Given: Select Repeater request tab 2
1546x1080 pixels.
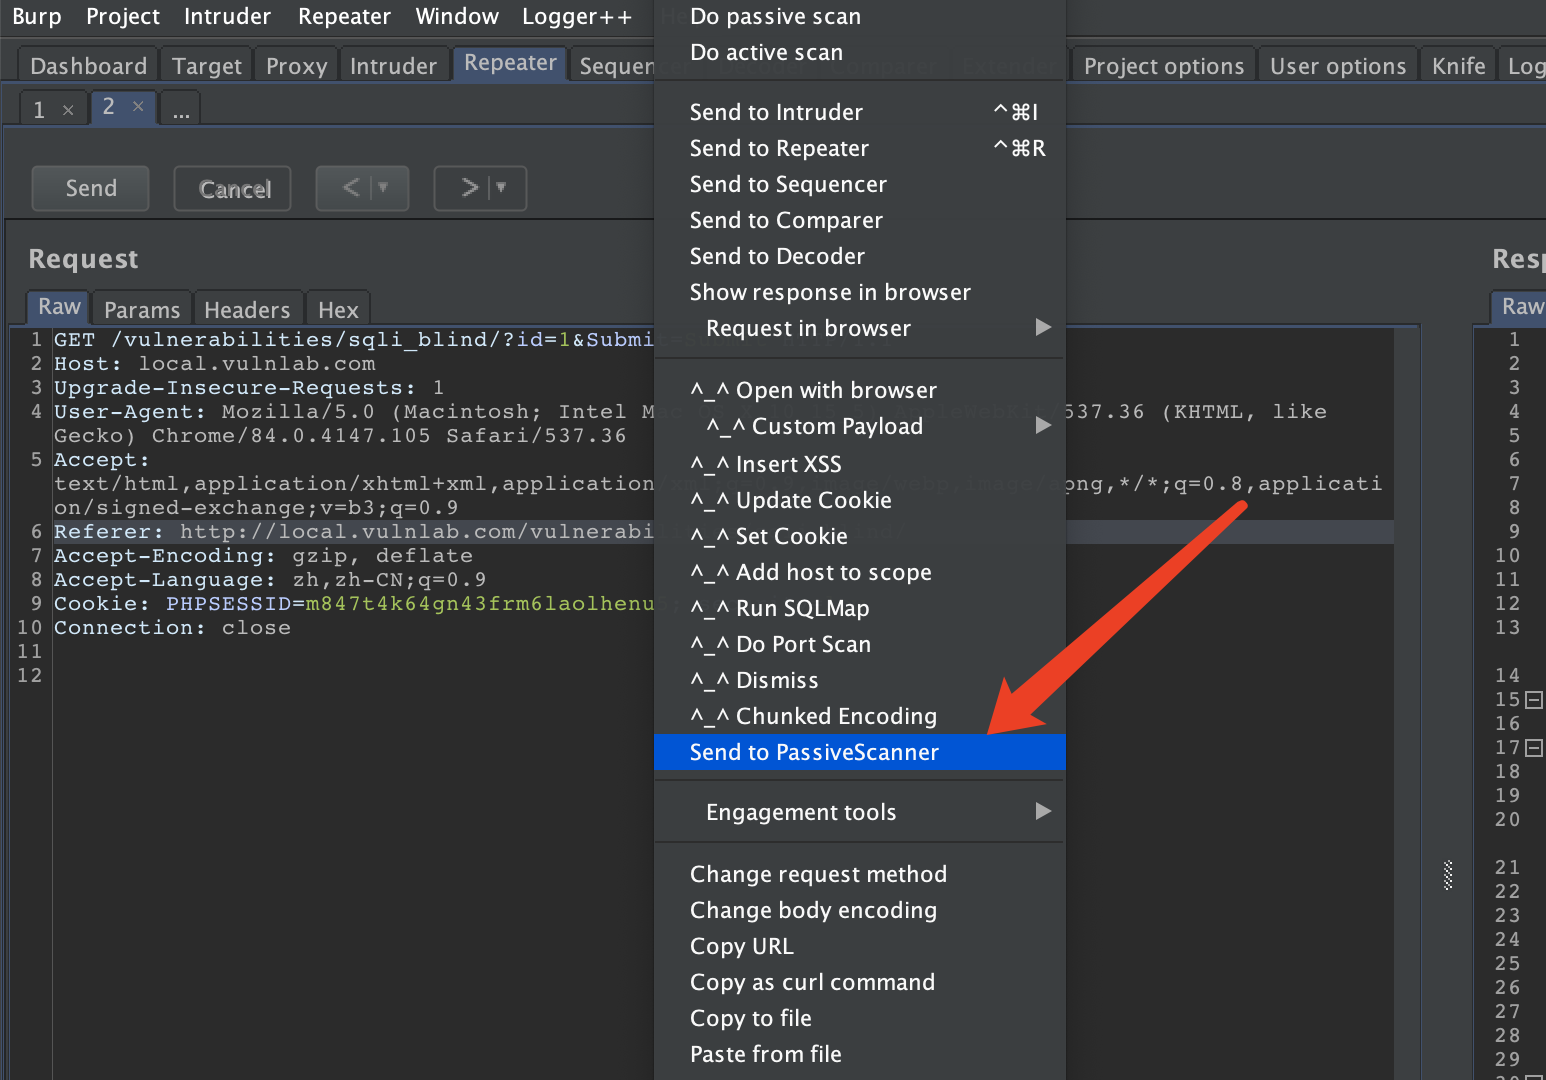Looking at the screenshot, I should (x=109, y=106).
